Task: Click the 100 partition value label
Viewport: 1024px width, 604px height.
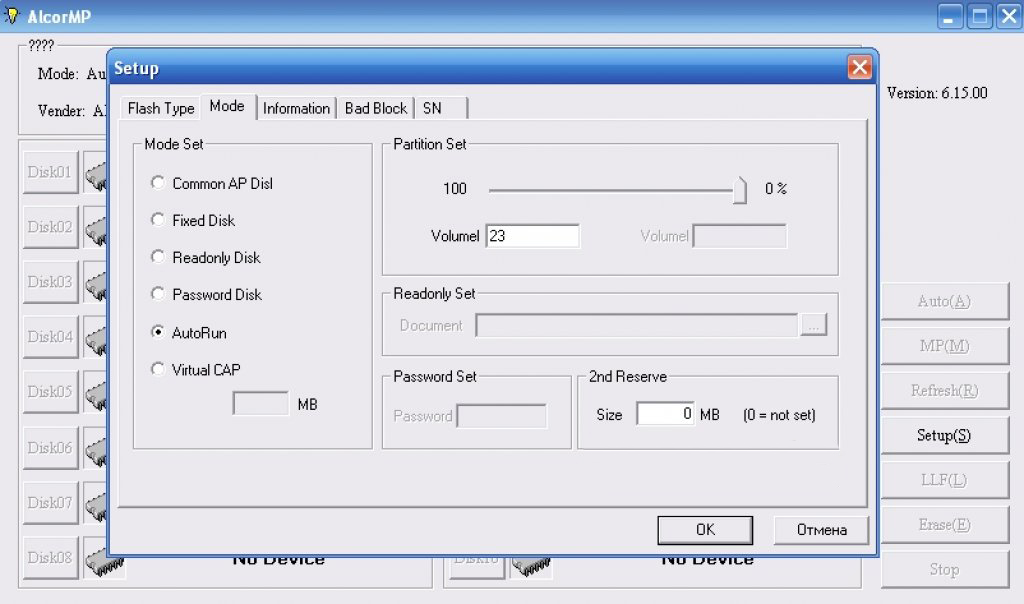Action: click(x=455, y=189)
